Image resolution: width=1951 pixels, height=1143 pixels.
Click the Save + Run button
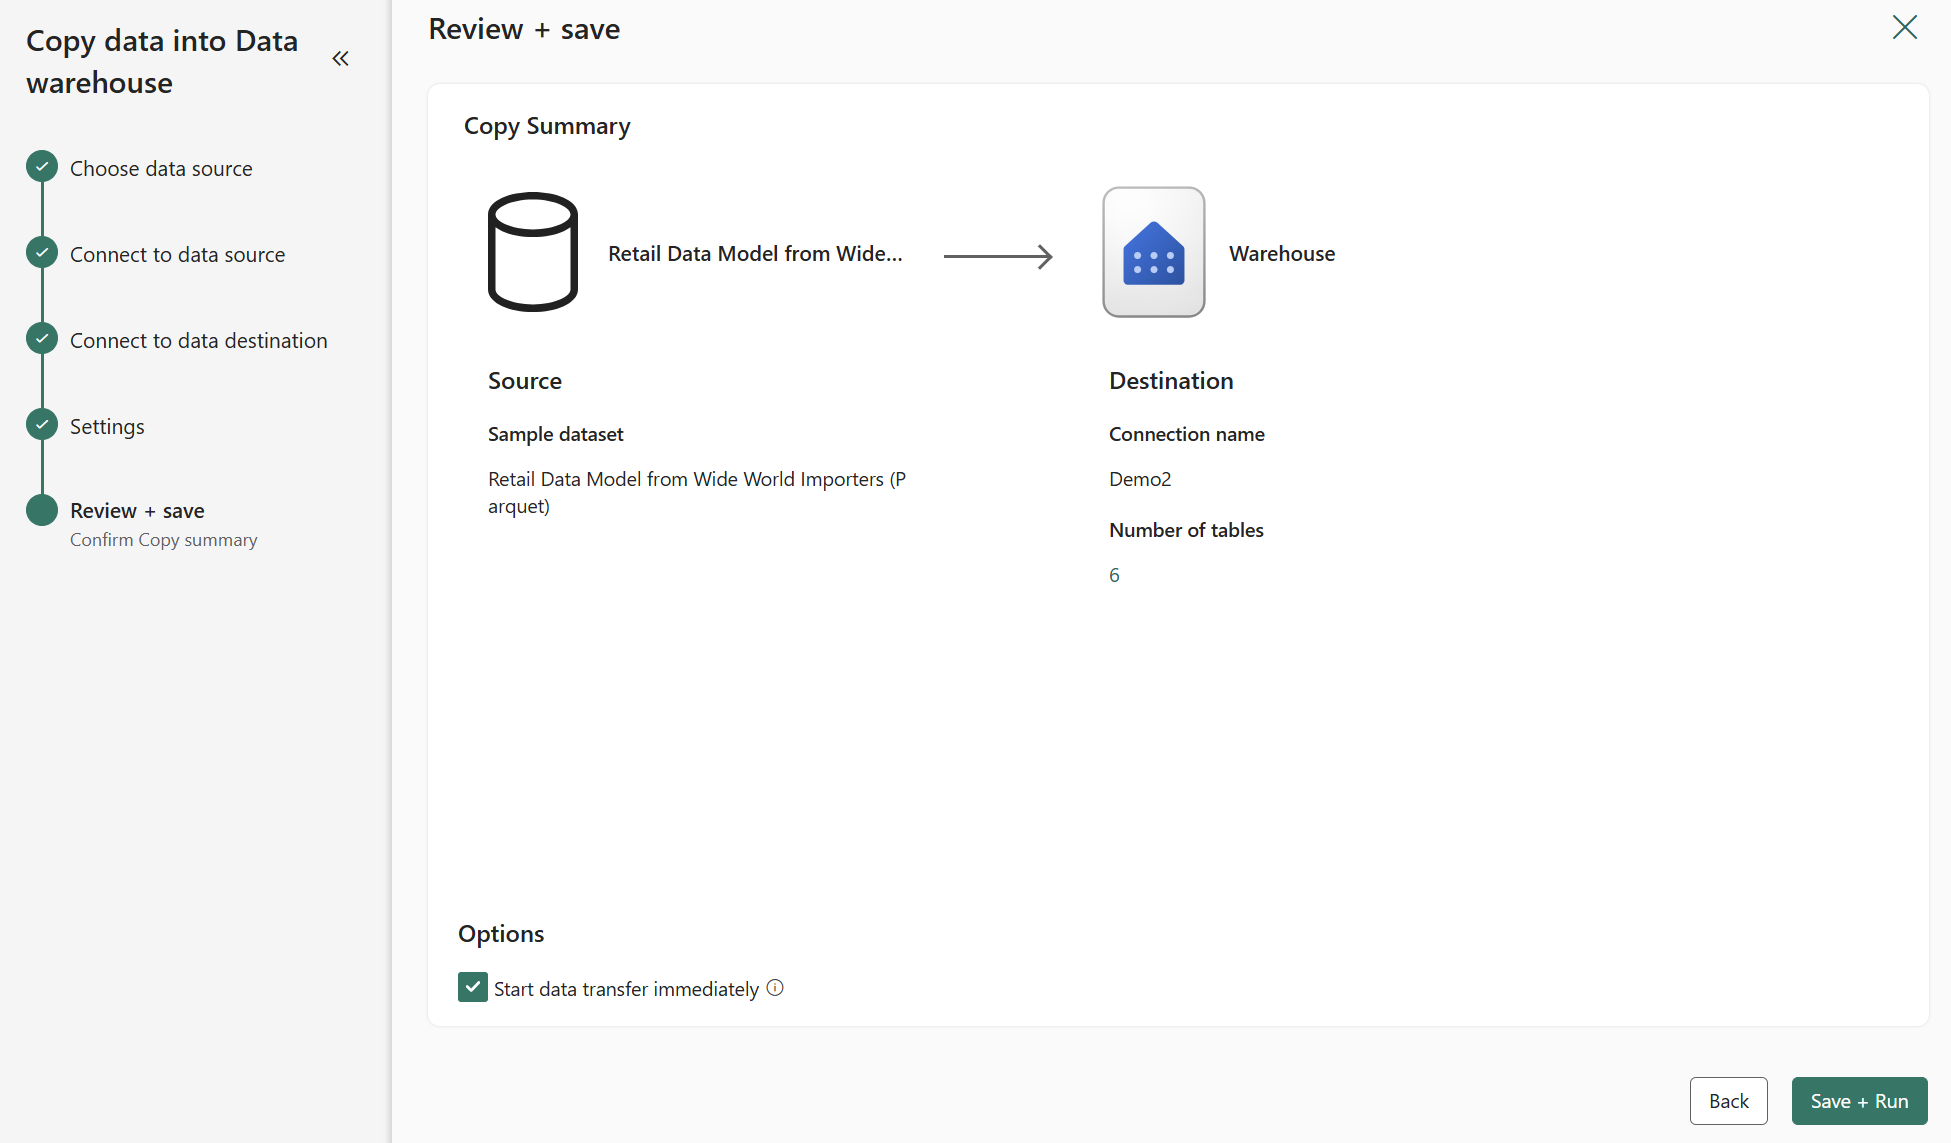point(1858,1100)
